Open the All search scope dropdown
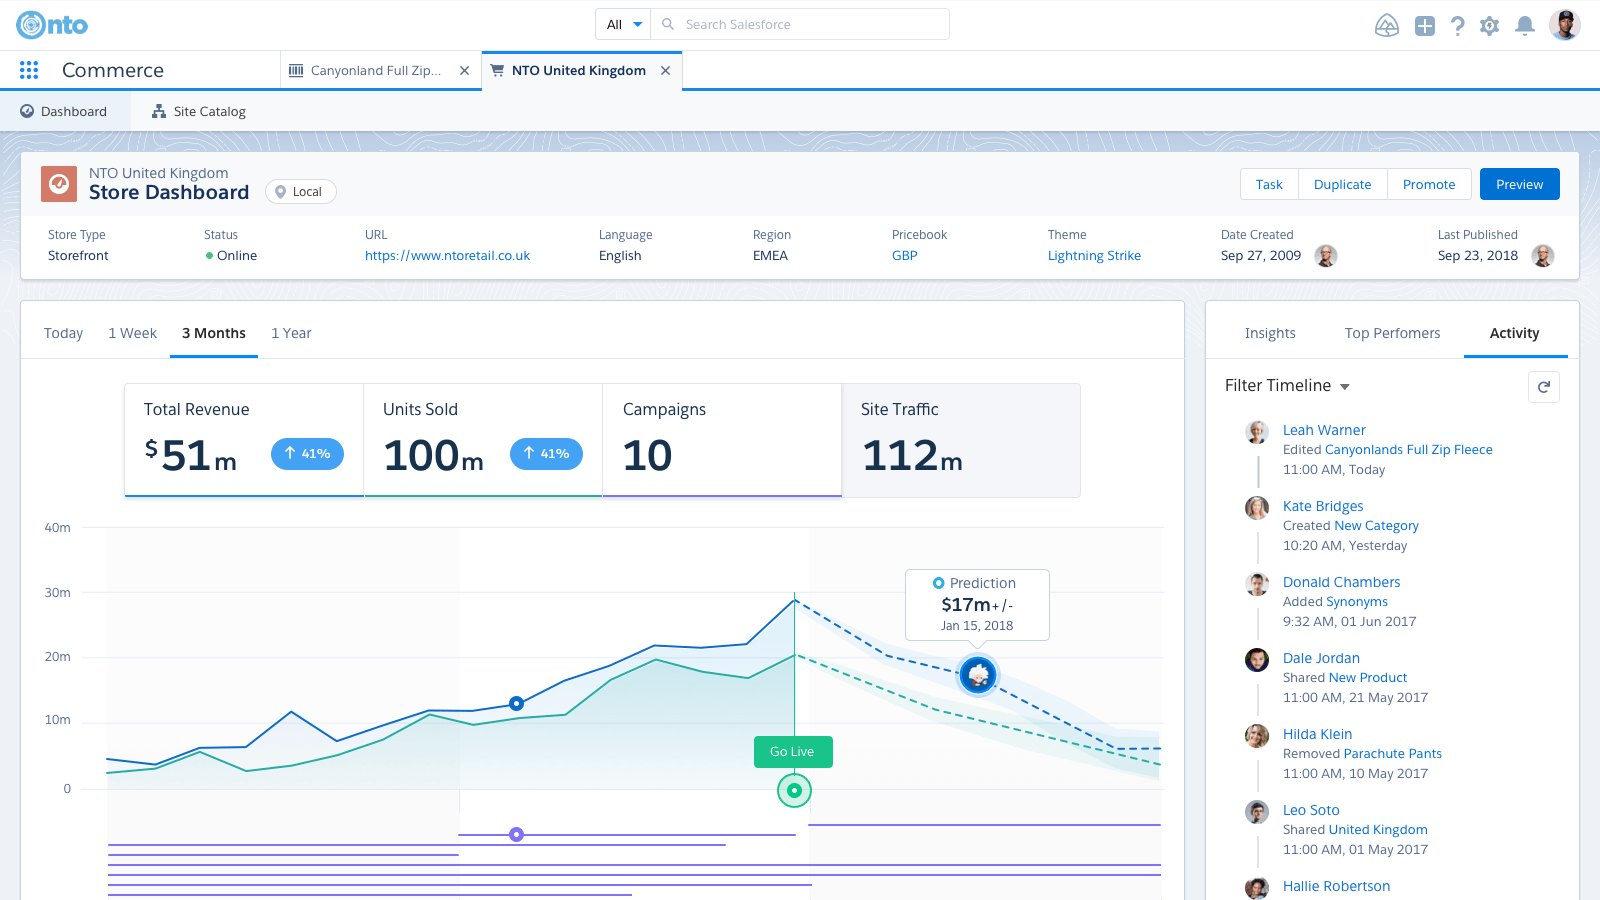Screen dimensions: 1600x900 tap(623, 24)
